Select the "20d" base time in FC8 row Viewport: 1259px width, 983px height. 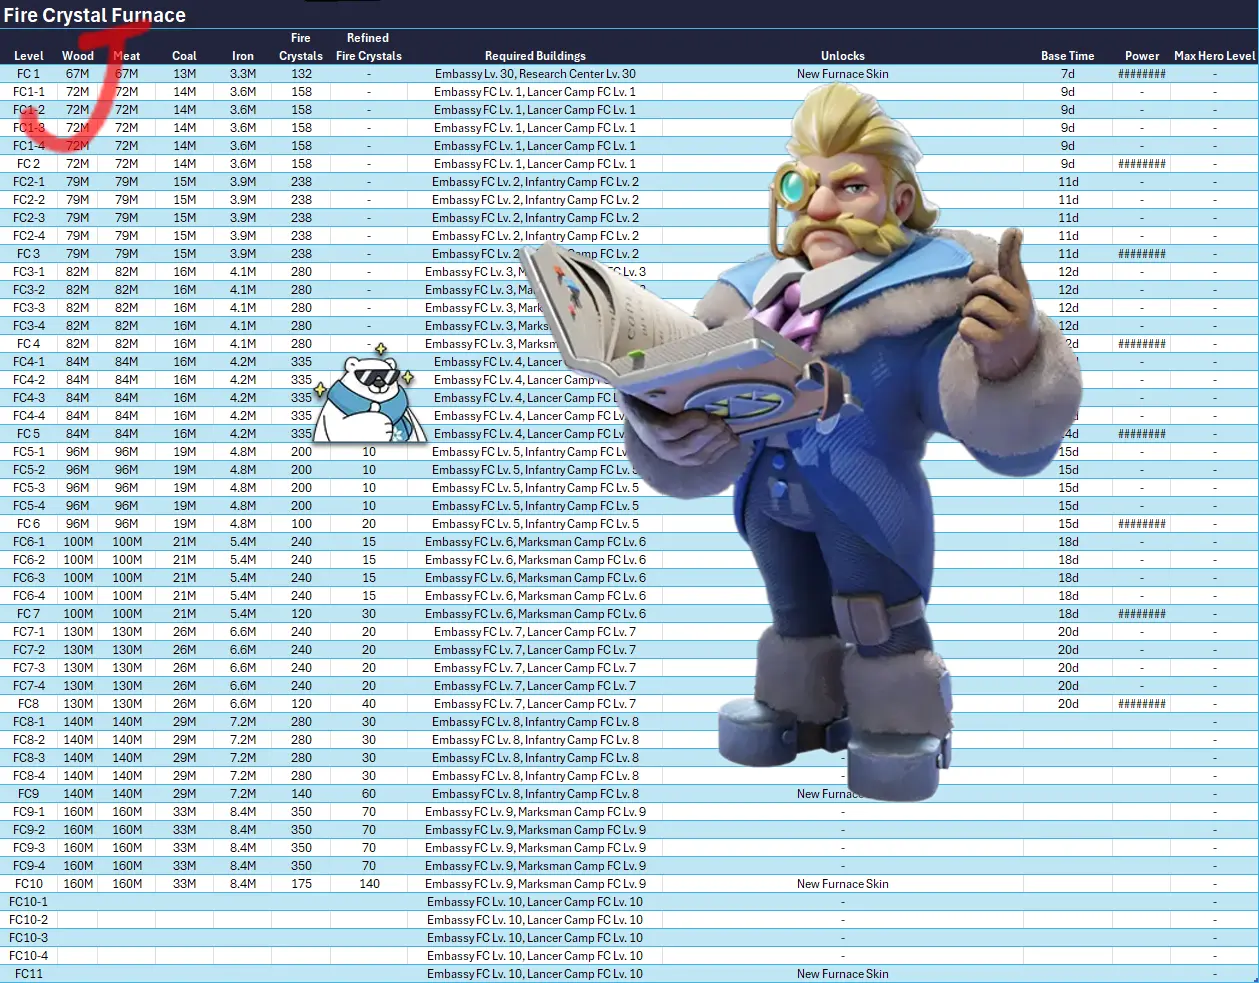[x=1068, y=704]
